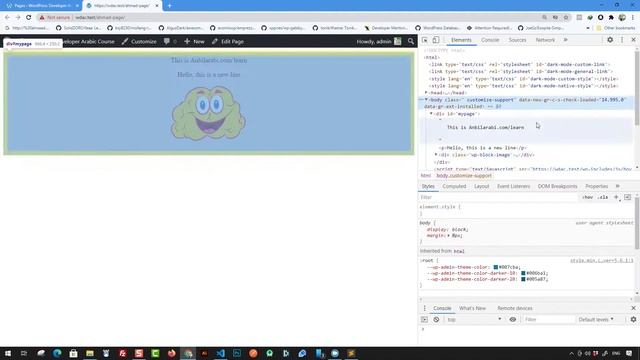Open the Default levels dropdown
This screenshot has width=640, height=360.
596,320
